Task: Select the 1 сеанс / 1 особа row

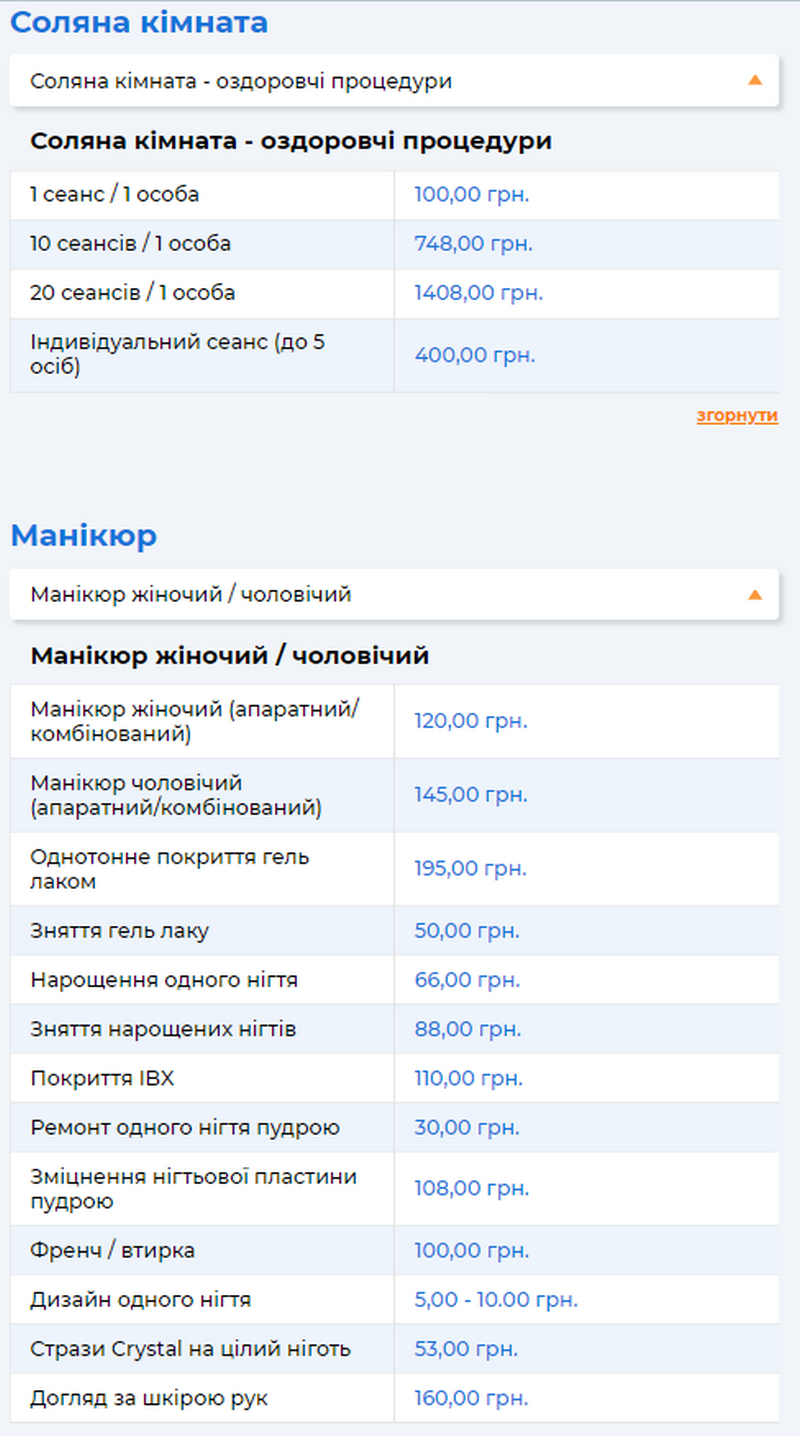Action: click(x=114, y=195)
